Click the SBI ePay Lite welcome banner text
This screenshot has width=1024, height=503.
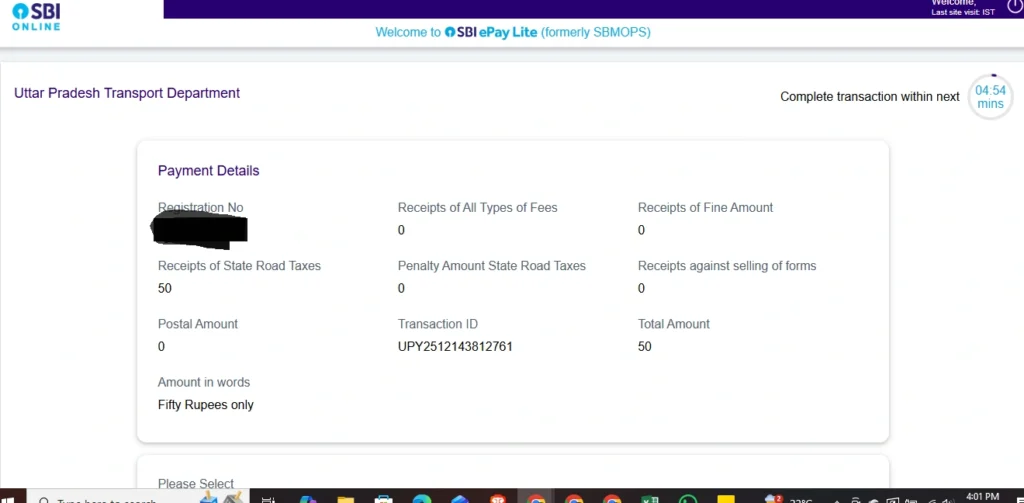[512, 32]
